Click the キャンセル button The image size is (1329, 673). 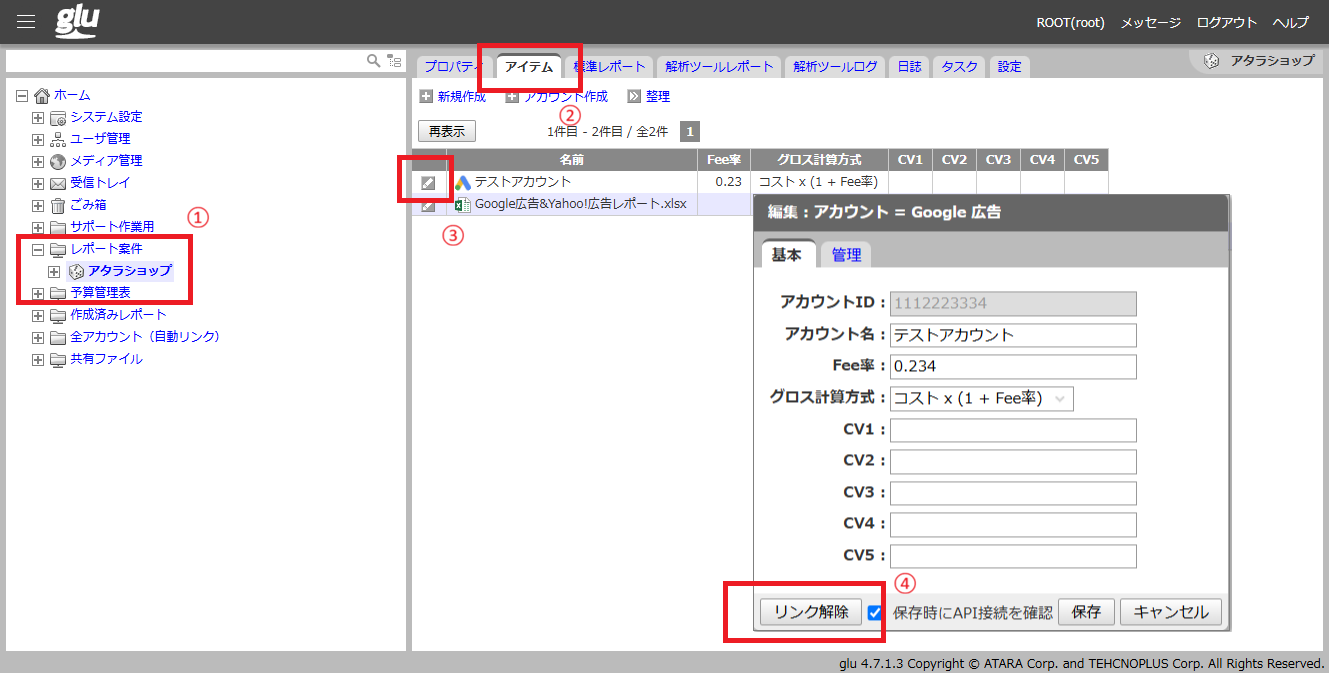1171,613
